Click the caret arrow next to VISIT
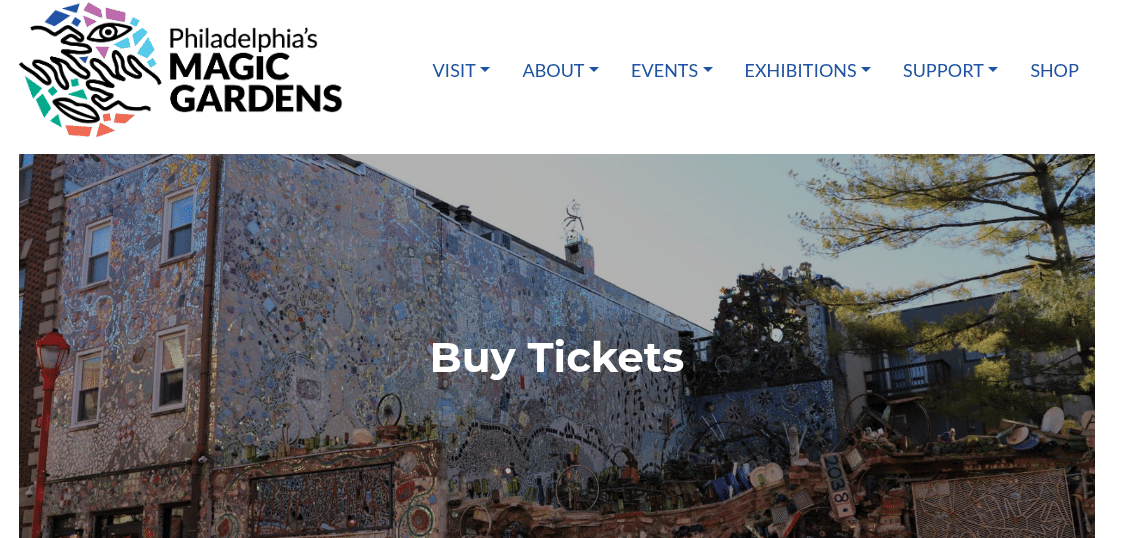Image resolution: width=1121 pixels, height=538 pixels. [x=485, y=71]
